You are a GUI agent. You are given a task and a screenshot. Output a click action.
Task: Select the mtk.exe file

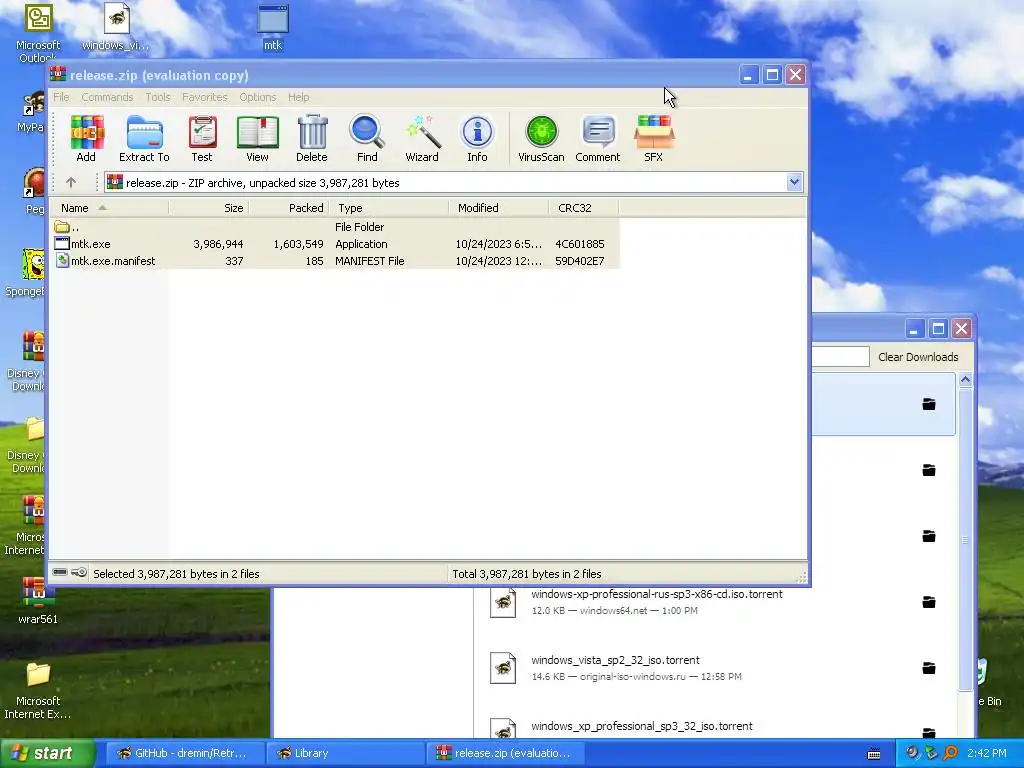point(90,244)
